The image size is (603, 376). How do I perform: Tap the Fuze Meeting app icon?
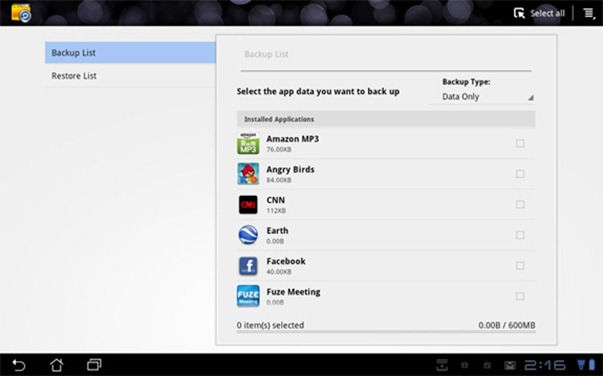[x=248, y=296]
